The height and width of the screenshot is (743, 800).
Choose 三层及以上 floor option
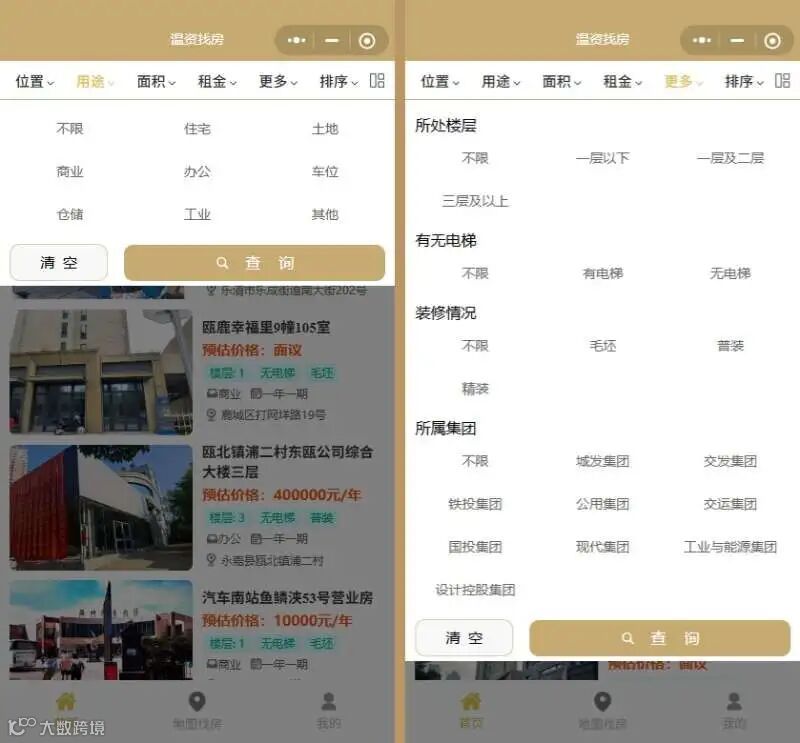(475, 201)
